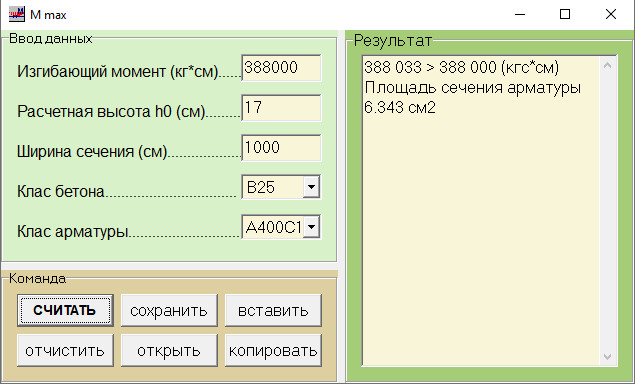Image resolution: width=635 pixels, height=384 pixels.
Task: Open the Клас бетона dropdown arrow
Action: pos(311,187)
